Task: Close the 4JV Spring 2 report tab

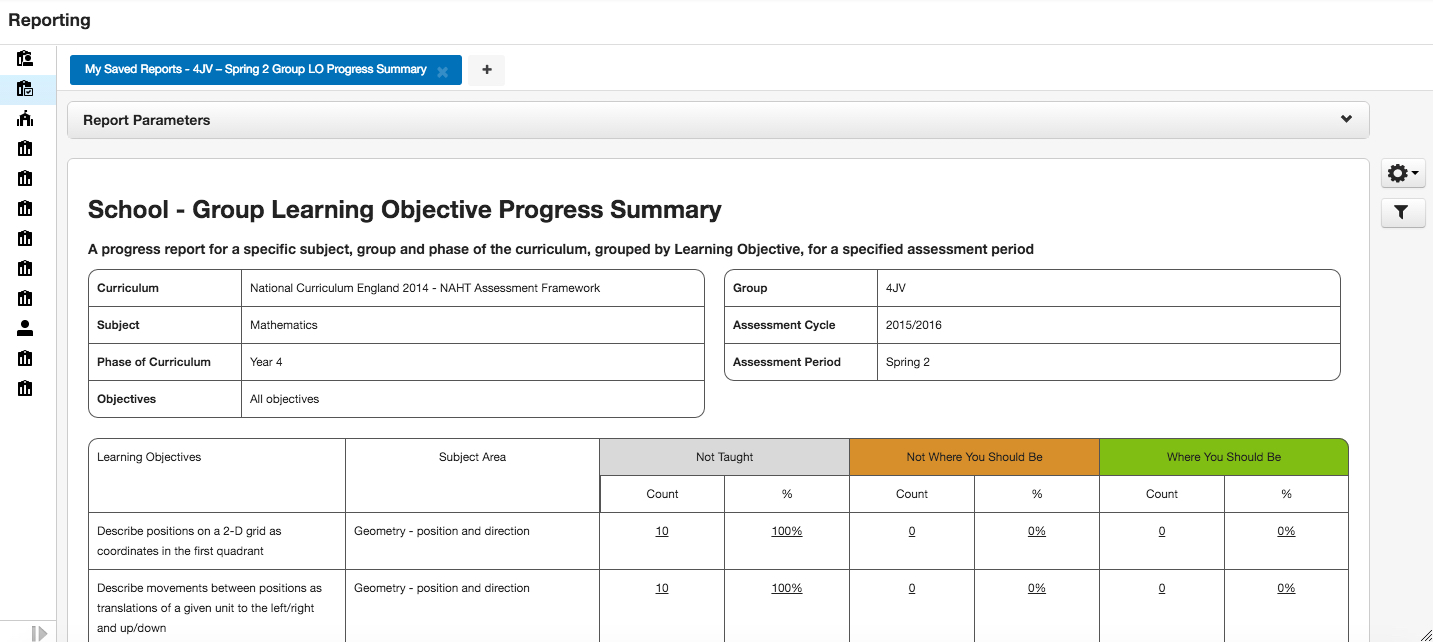Action: coord(442,71)
